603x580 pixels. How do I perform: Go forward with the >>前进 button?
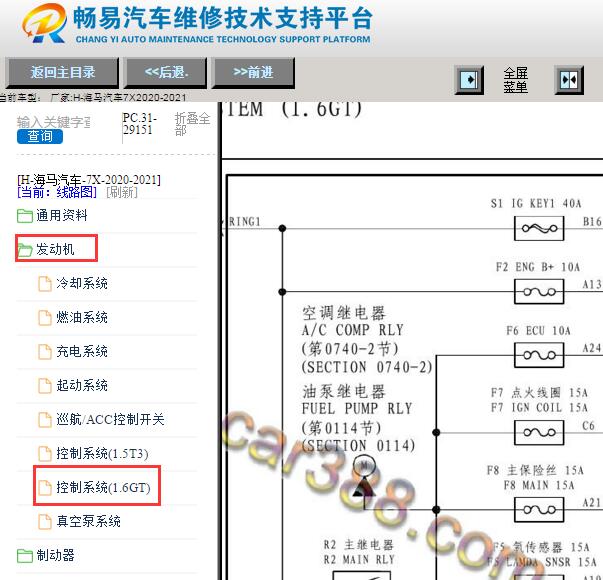253,72
